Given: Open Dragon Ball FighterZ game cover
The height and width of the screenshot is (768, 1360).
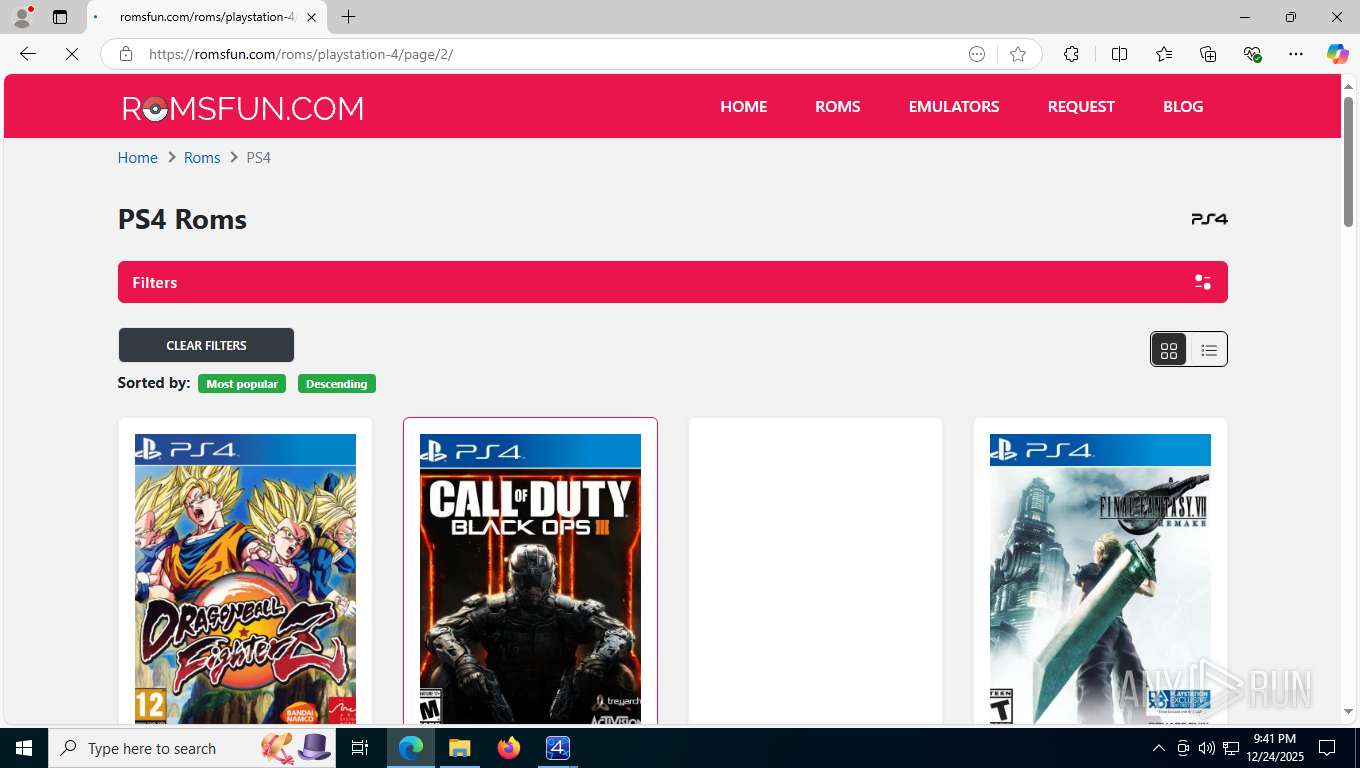Looking at the screenshot, I should click(x=245, y=579).
